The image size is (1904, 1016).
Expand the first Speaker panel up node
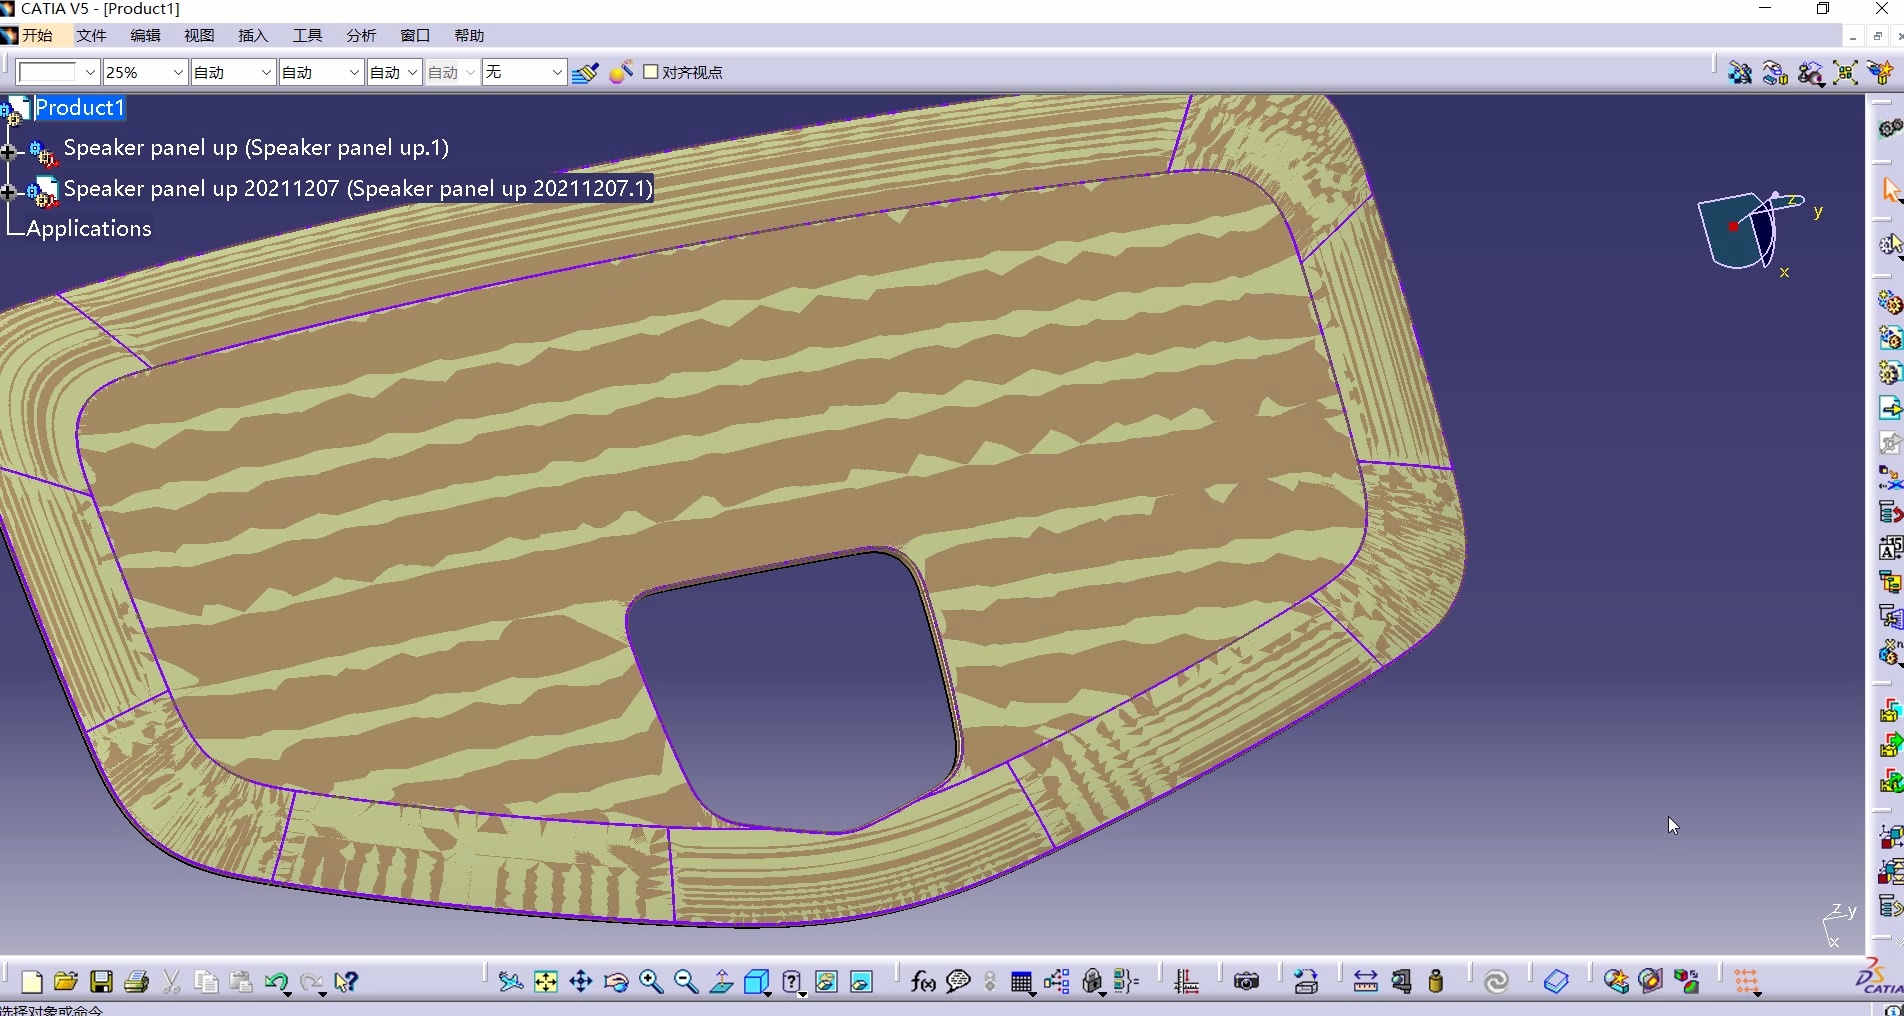point(10,152)
